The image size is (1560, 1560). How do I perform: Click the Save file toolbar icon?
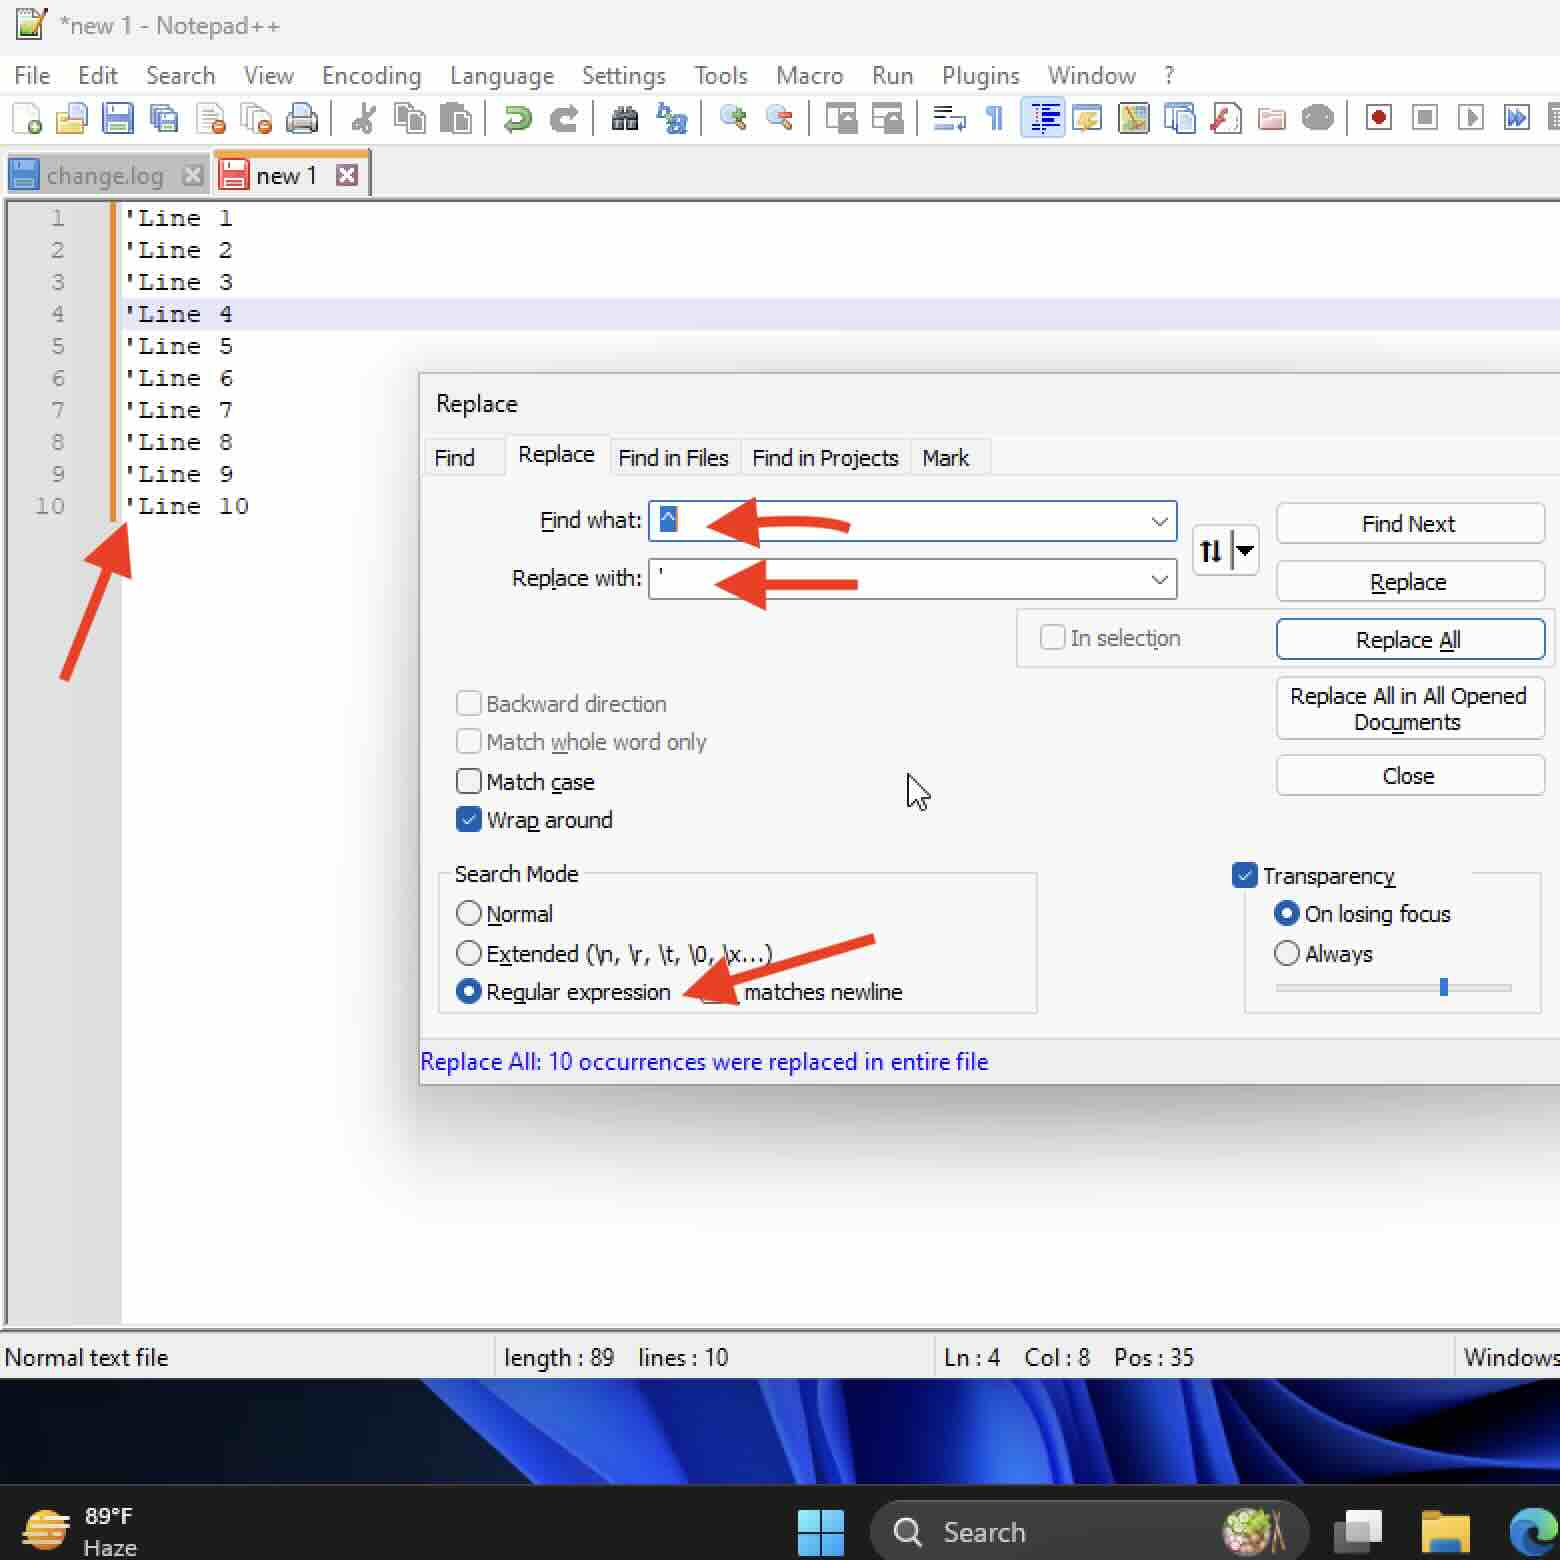click(x=119, y=118)
